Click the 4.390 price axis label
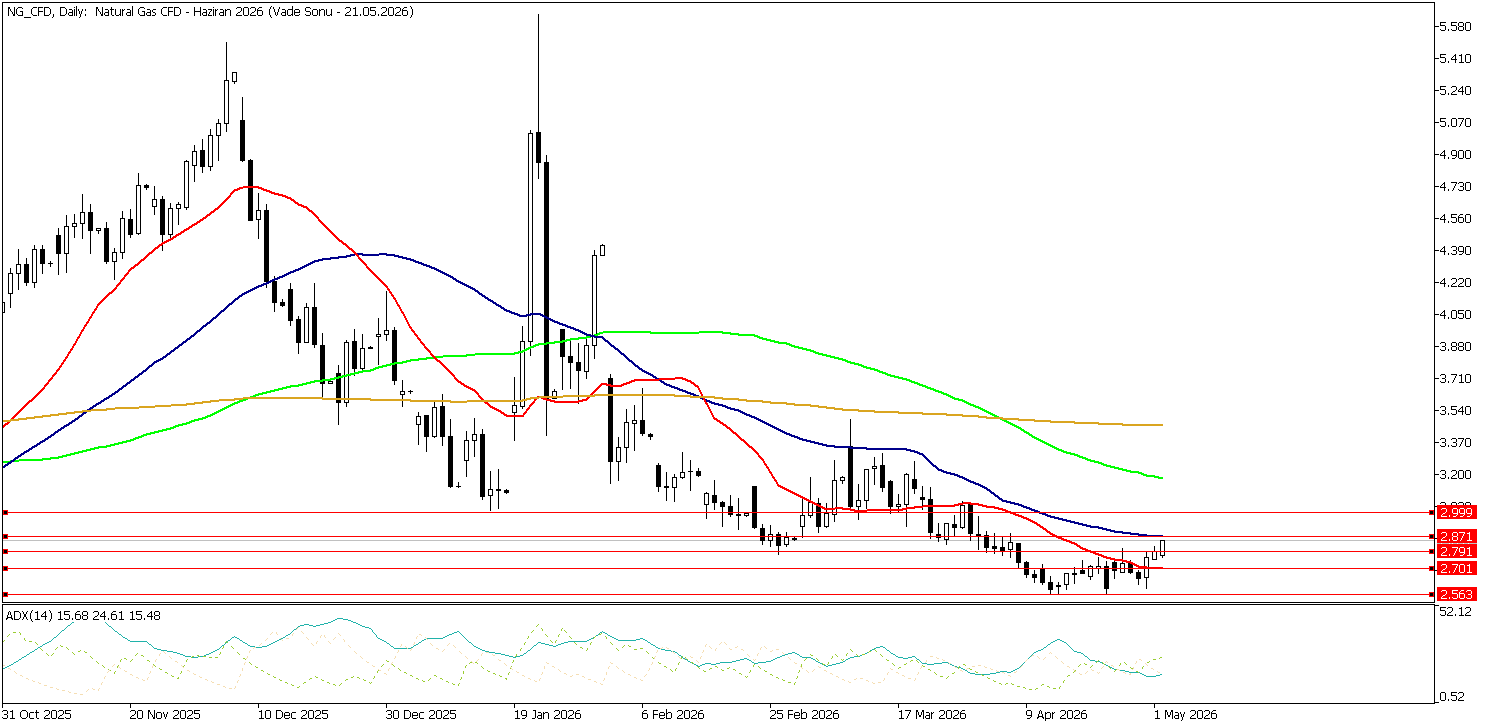Image resolution: width=1490 pixels, height=727 pixels. pos(1456,250)
